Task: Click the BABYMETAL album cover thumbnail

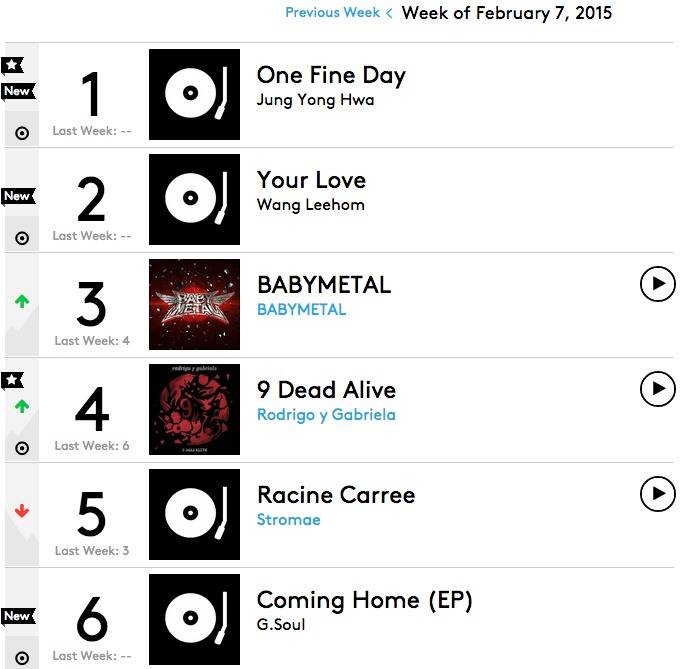Action: 194,304
